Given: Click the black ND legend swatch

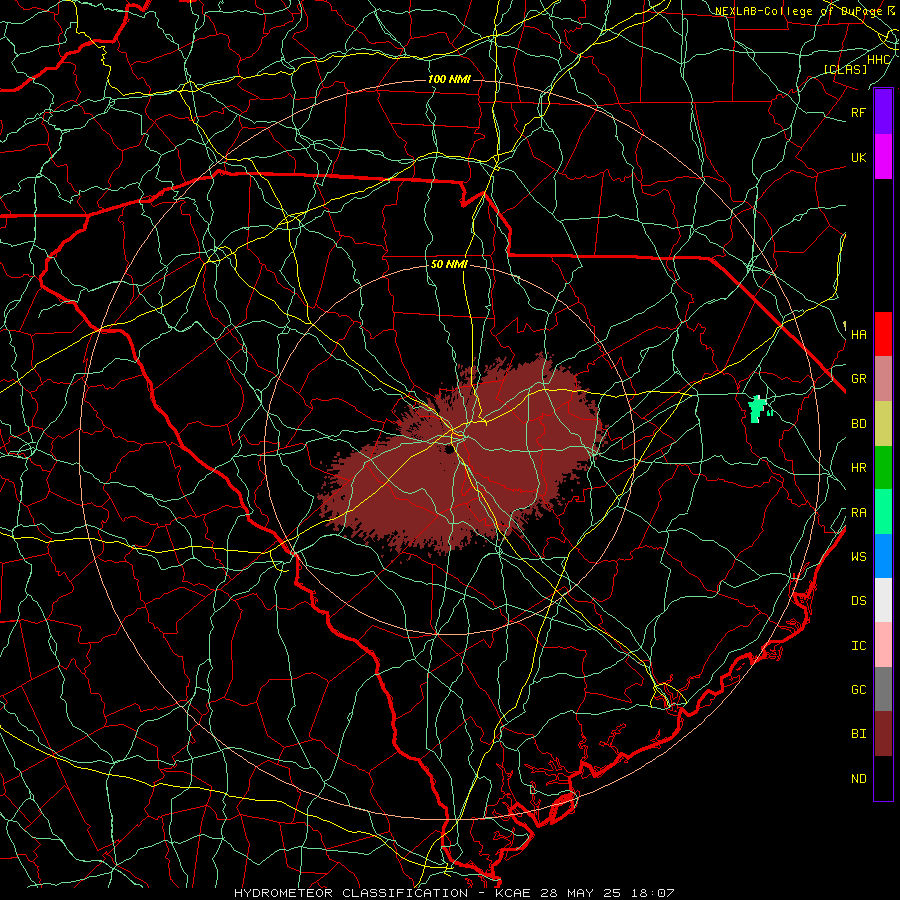Looking at the screenshot, I should tap(883, 778).
